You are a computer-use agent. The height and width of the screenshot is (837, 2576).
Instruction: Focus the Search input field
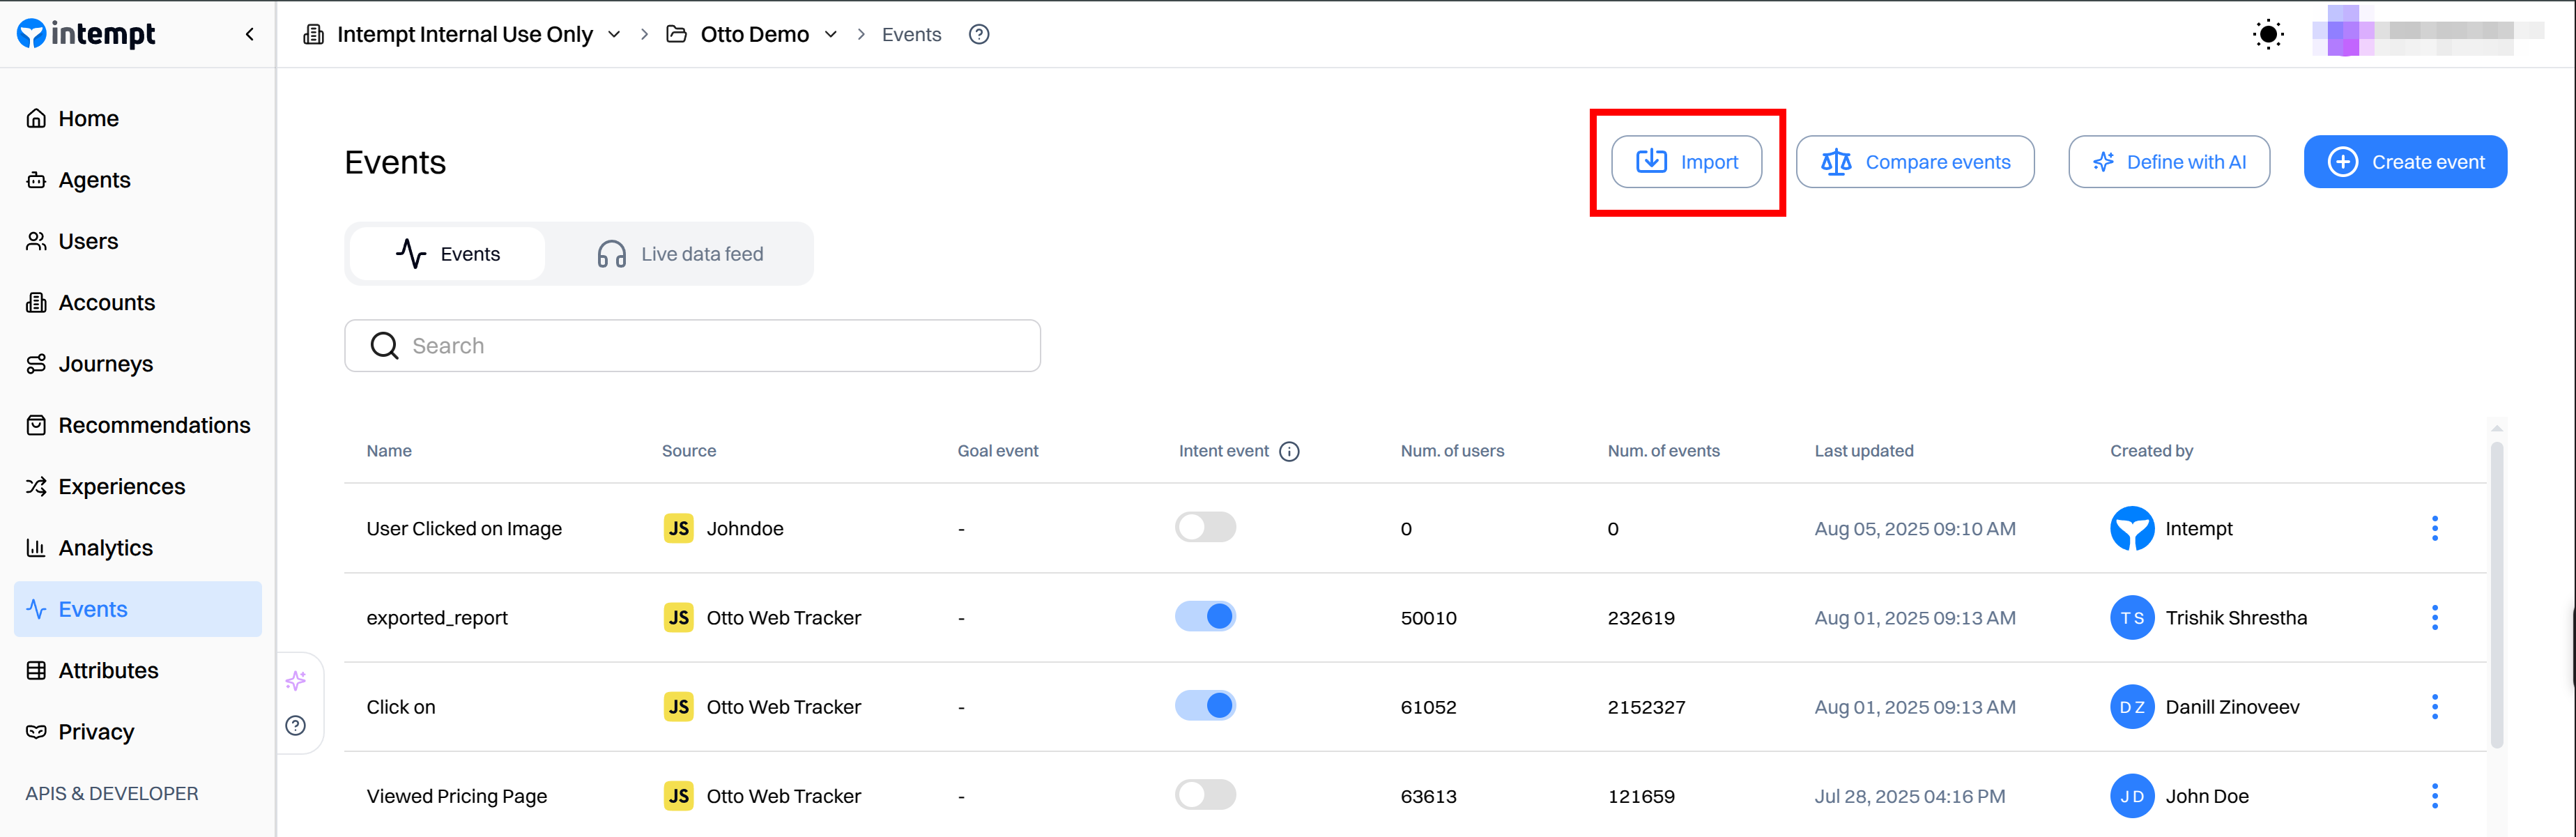pos(692,346)
